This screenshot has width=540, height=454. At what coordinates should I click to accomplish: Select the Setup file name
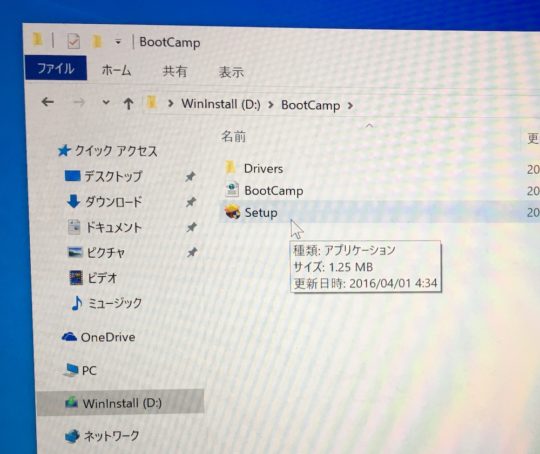[x=261, y=213]
